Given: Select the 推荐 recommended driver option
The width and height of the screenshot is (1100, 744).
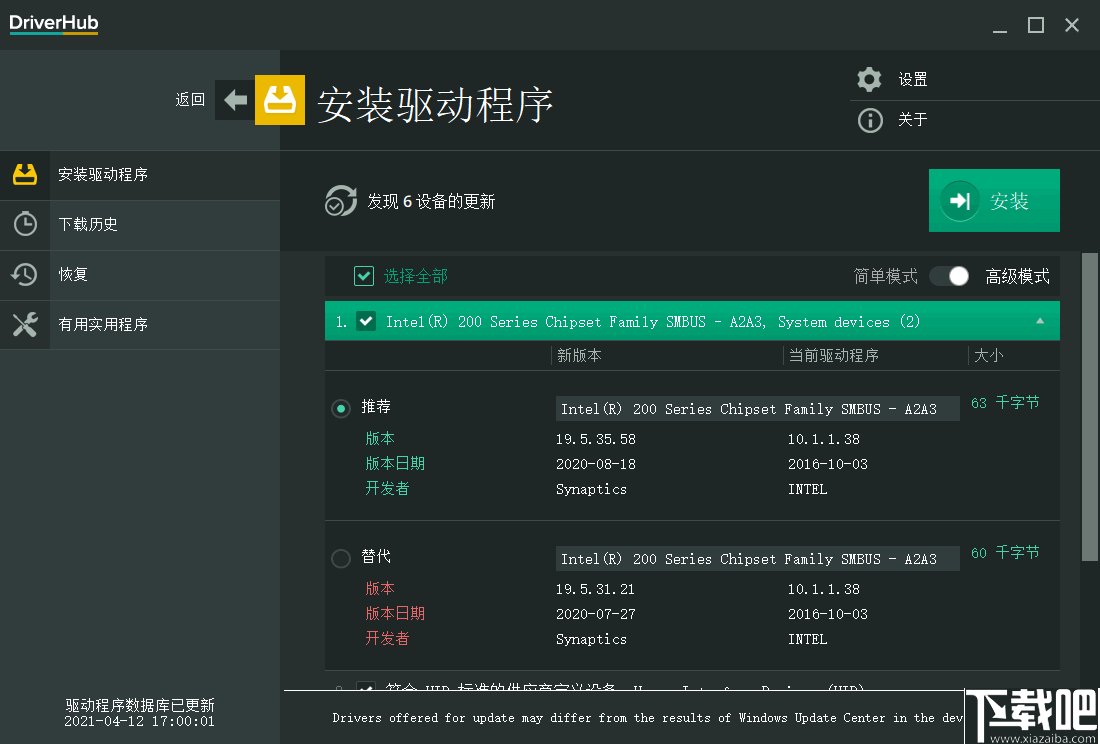Looking at the screenshot, I should [340, 408].
